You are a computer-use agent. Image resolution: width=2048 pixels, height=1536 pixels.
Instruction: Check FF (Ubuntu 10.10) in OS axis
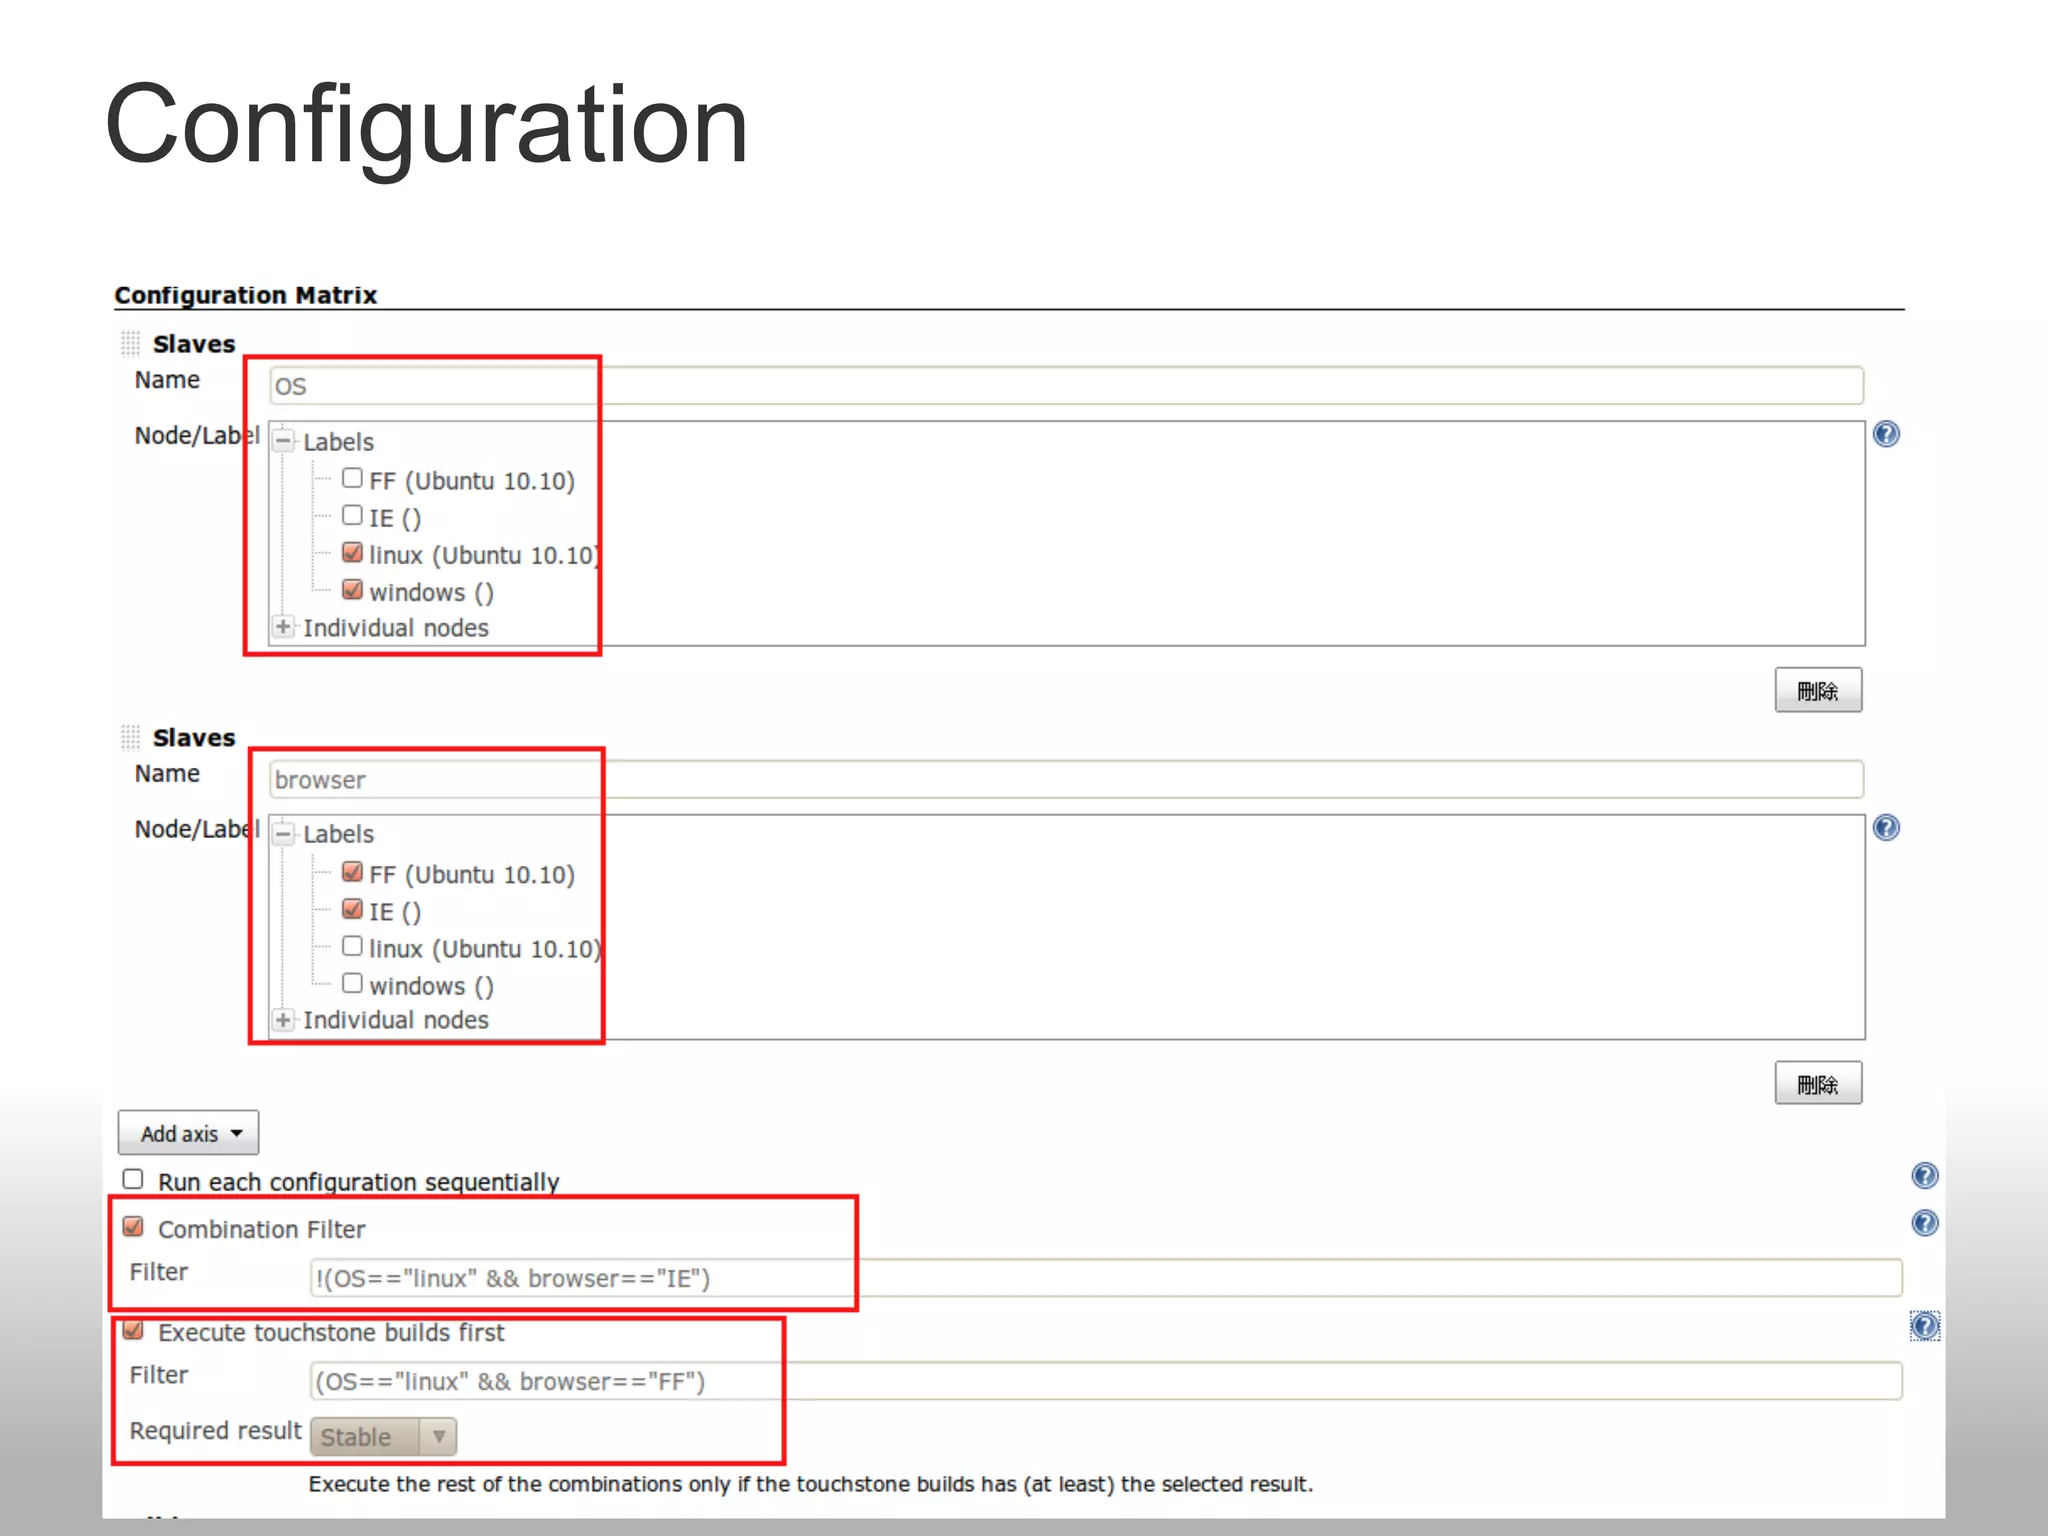(352, 478)
